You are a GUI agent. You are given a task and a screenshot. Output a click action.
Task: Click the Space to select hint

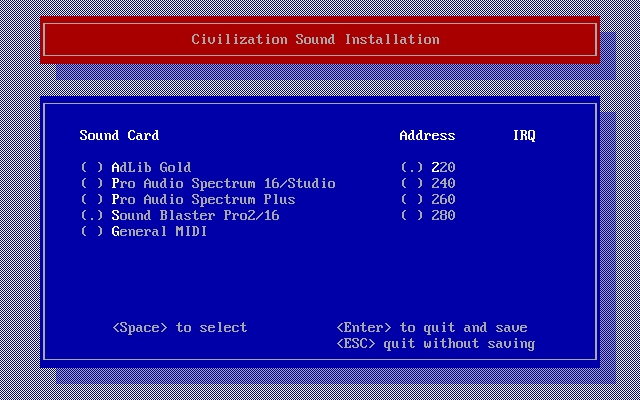180,328
